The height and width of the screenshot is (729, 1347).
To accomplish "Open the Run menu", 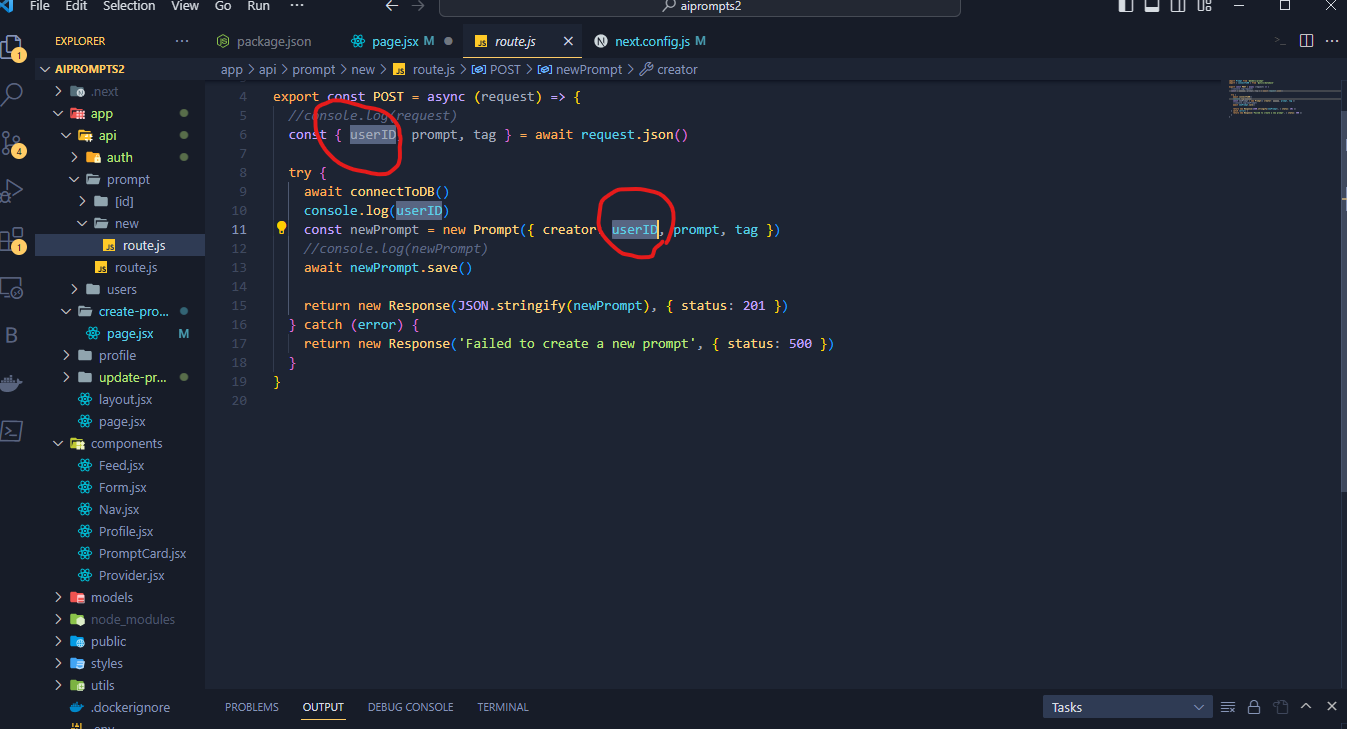I will point(258,6).
